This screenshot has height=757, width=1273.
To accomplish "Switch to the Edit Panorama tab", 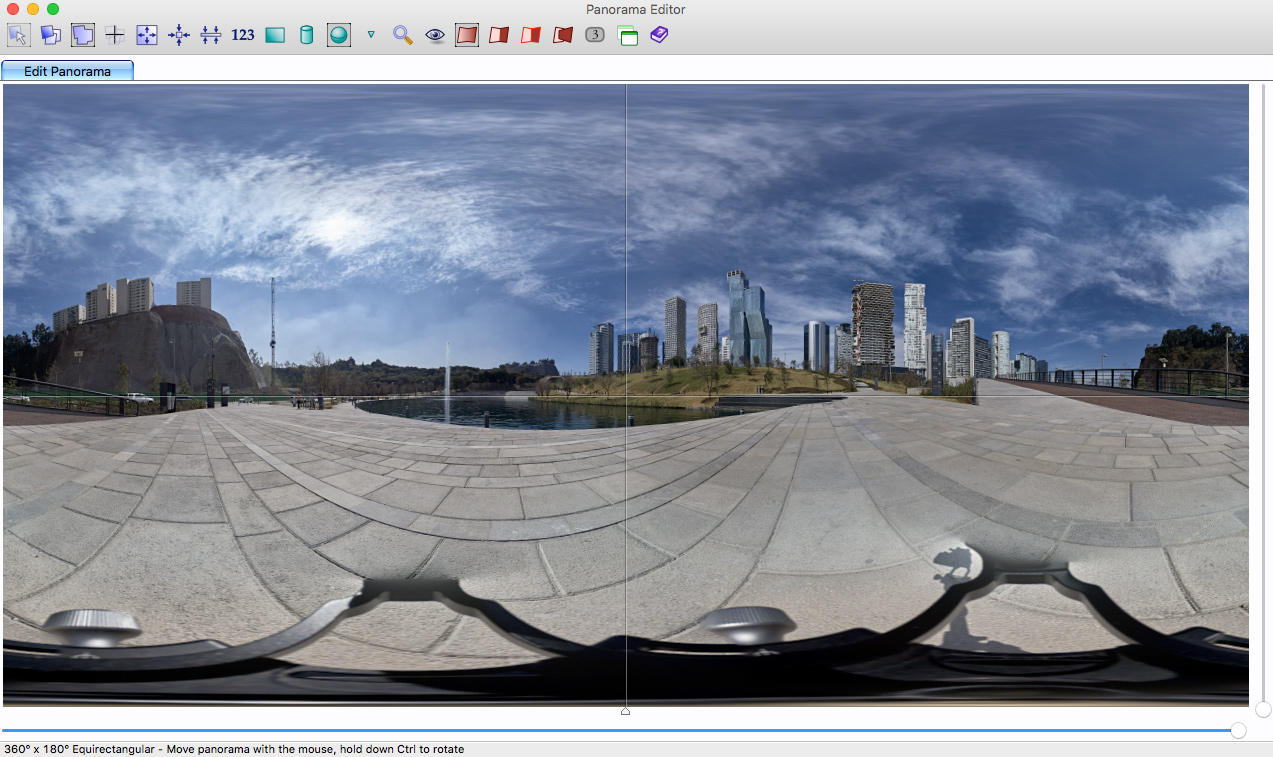I will [x=67, y=71].
